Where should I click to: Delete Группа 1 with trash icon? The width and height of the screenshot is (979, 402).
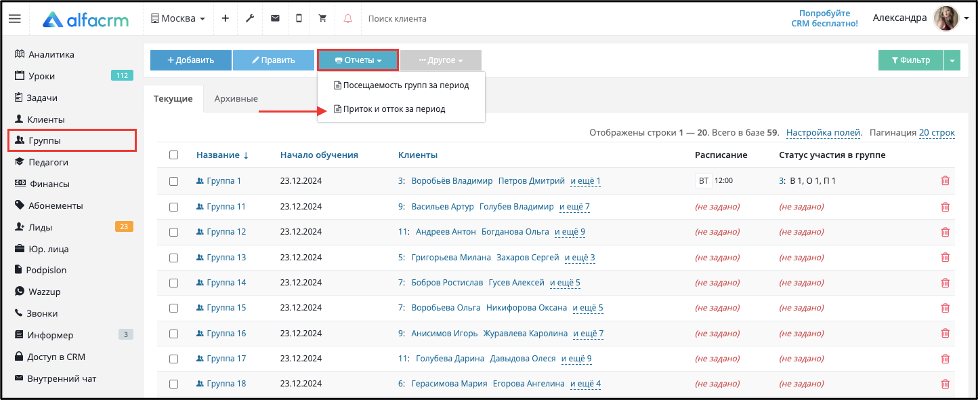tap(945, 181)
